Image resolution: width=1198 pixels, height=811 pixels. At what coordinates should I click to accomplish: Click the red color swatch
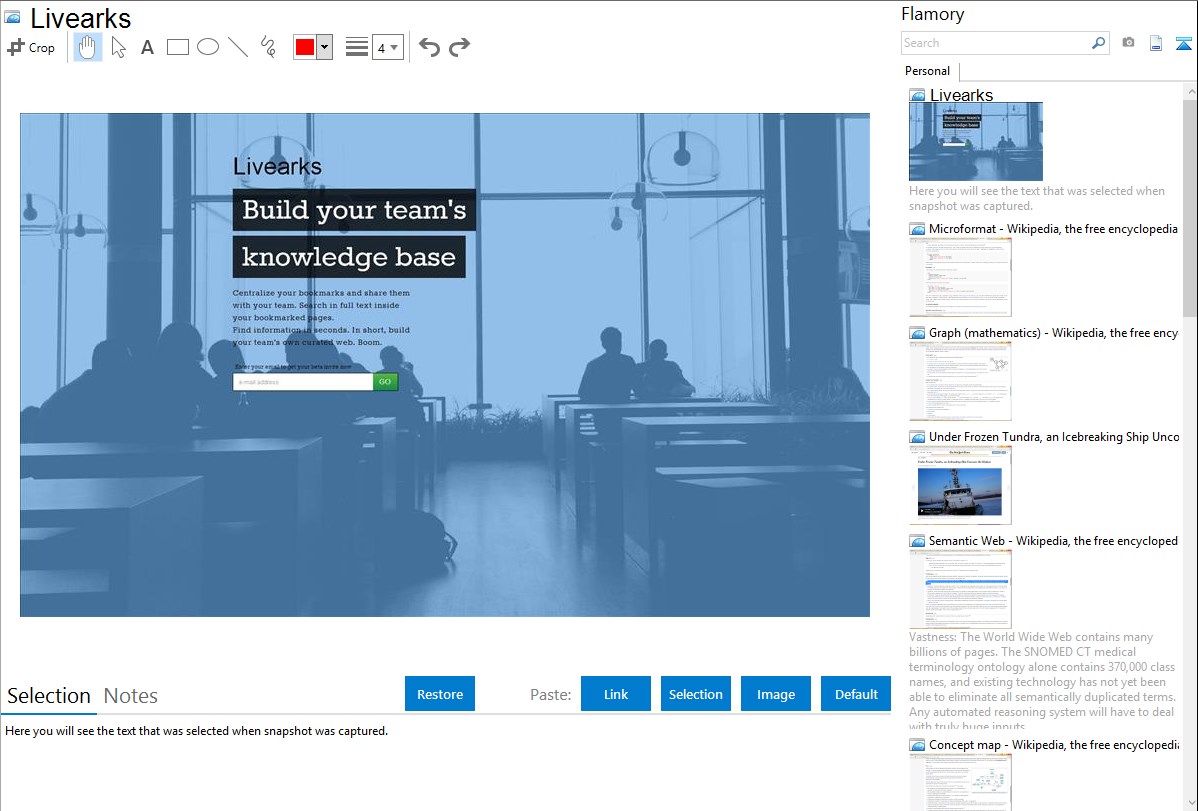click(305, 47)
